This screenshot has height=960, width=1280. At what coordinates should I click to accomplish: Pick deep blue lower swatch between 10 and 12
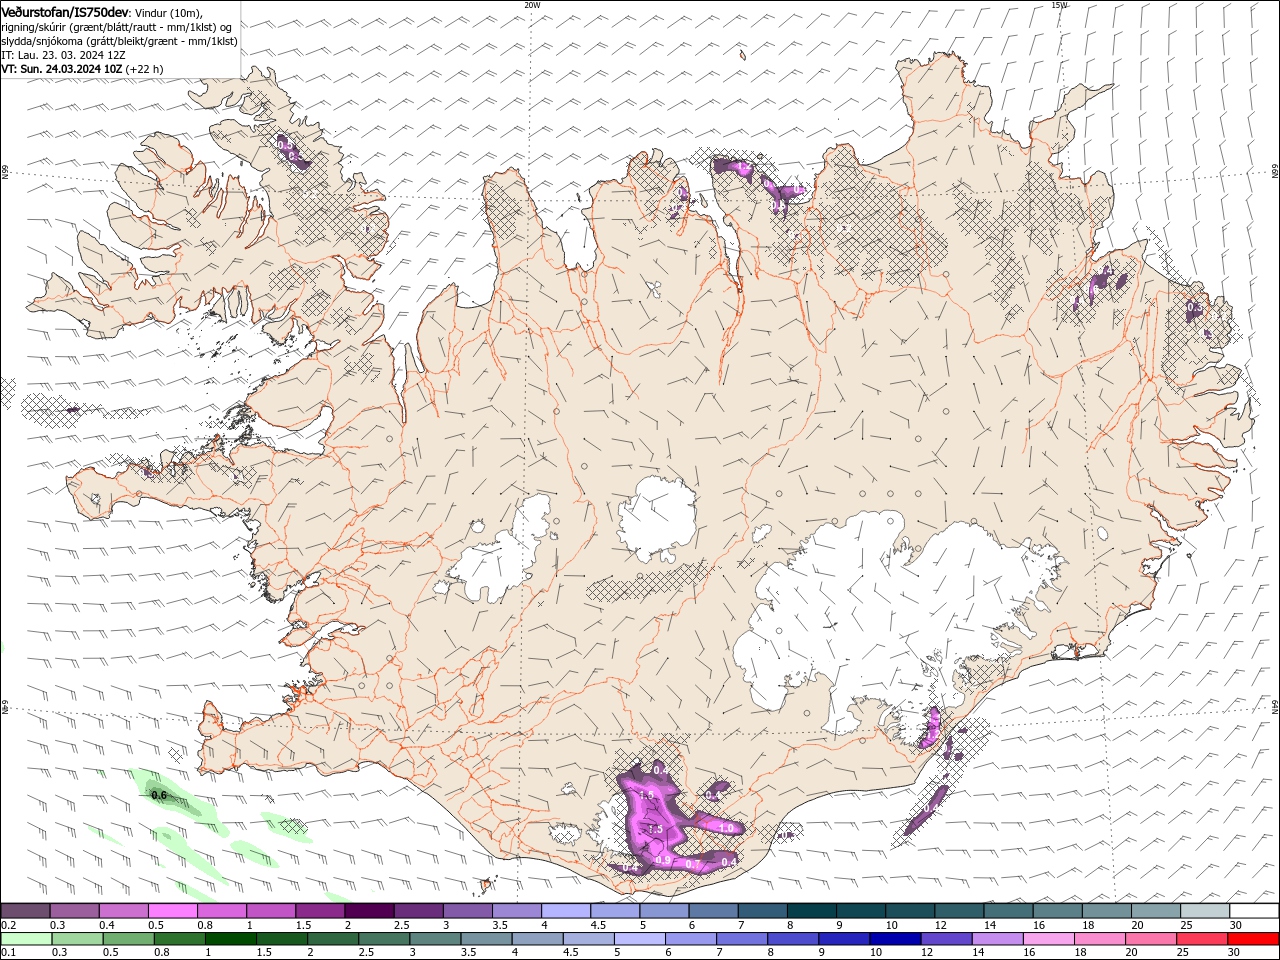coord(894,939)
